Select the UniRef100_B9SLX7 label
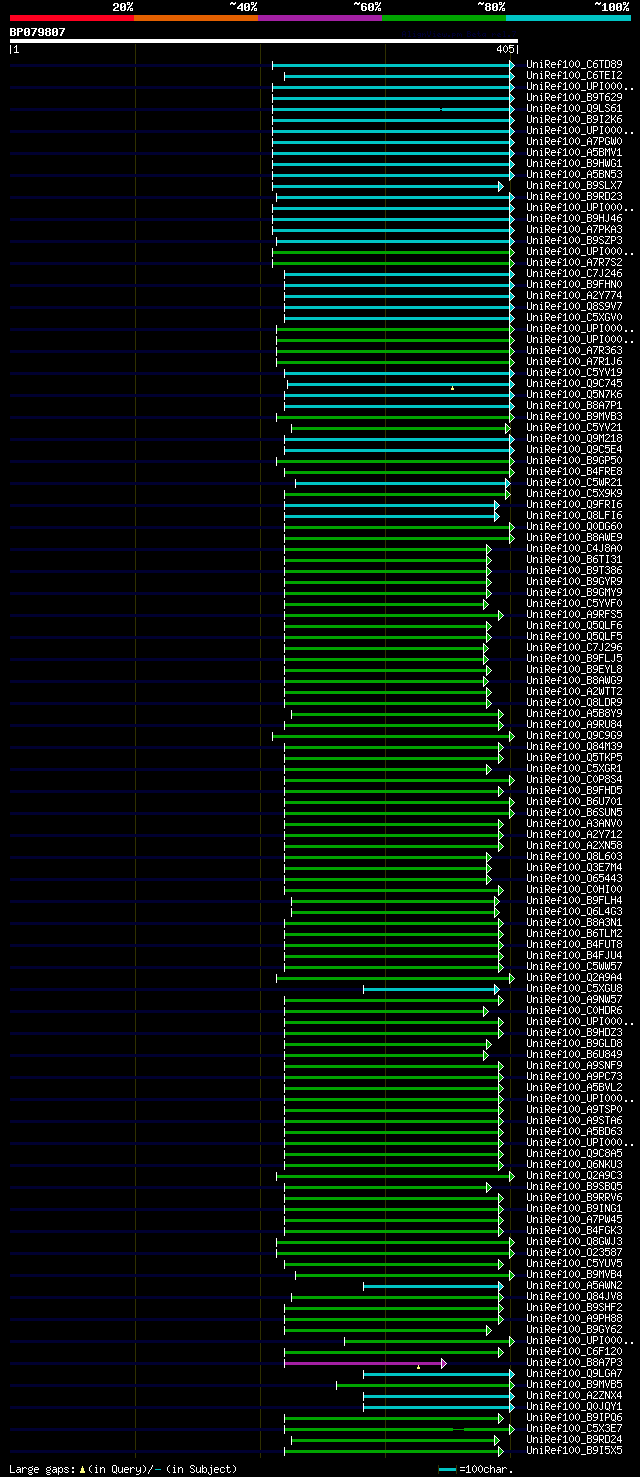 573,185
